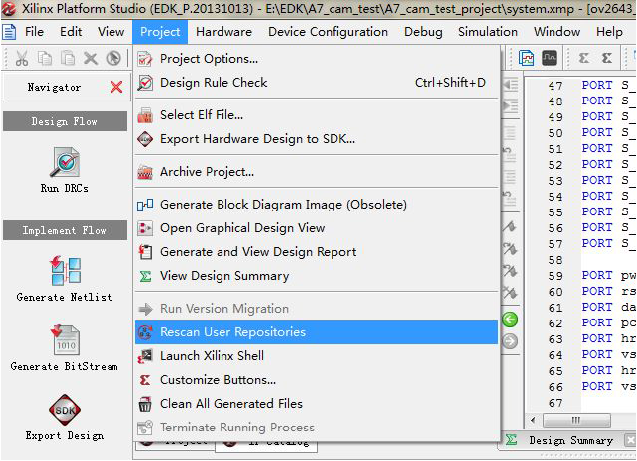Screen dimensions: 637x461
Task: Choose Design Rule Check menu item
Action: (213, 83)
